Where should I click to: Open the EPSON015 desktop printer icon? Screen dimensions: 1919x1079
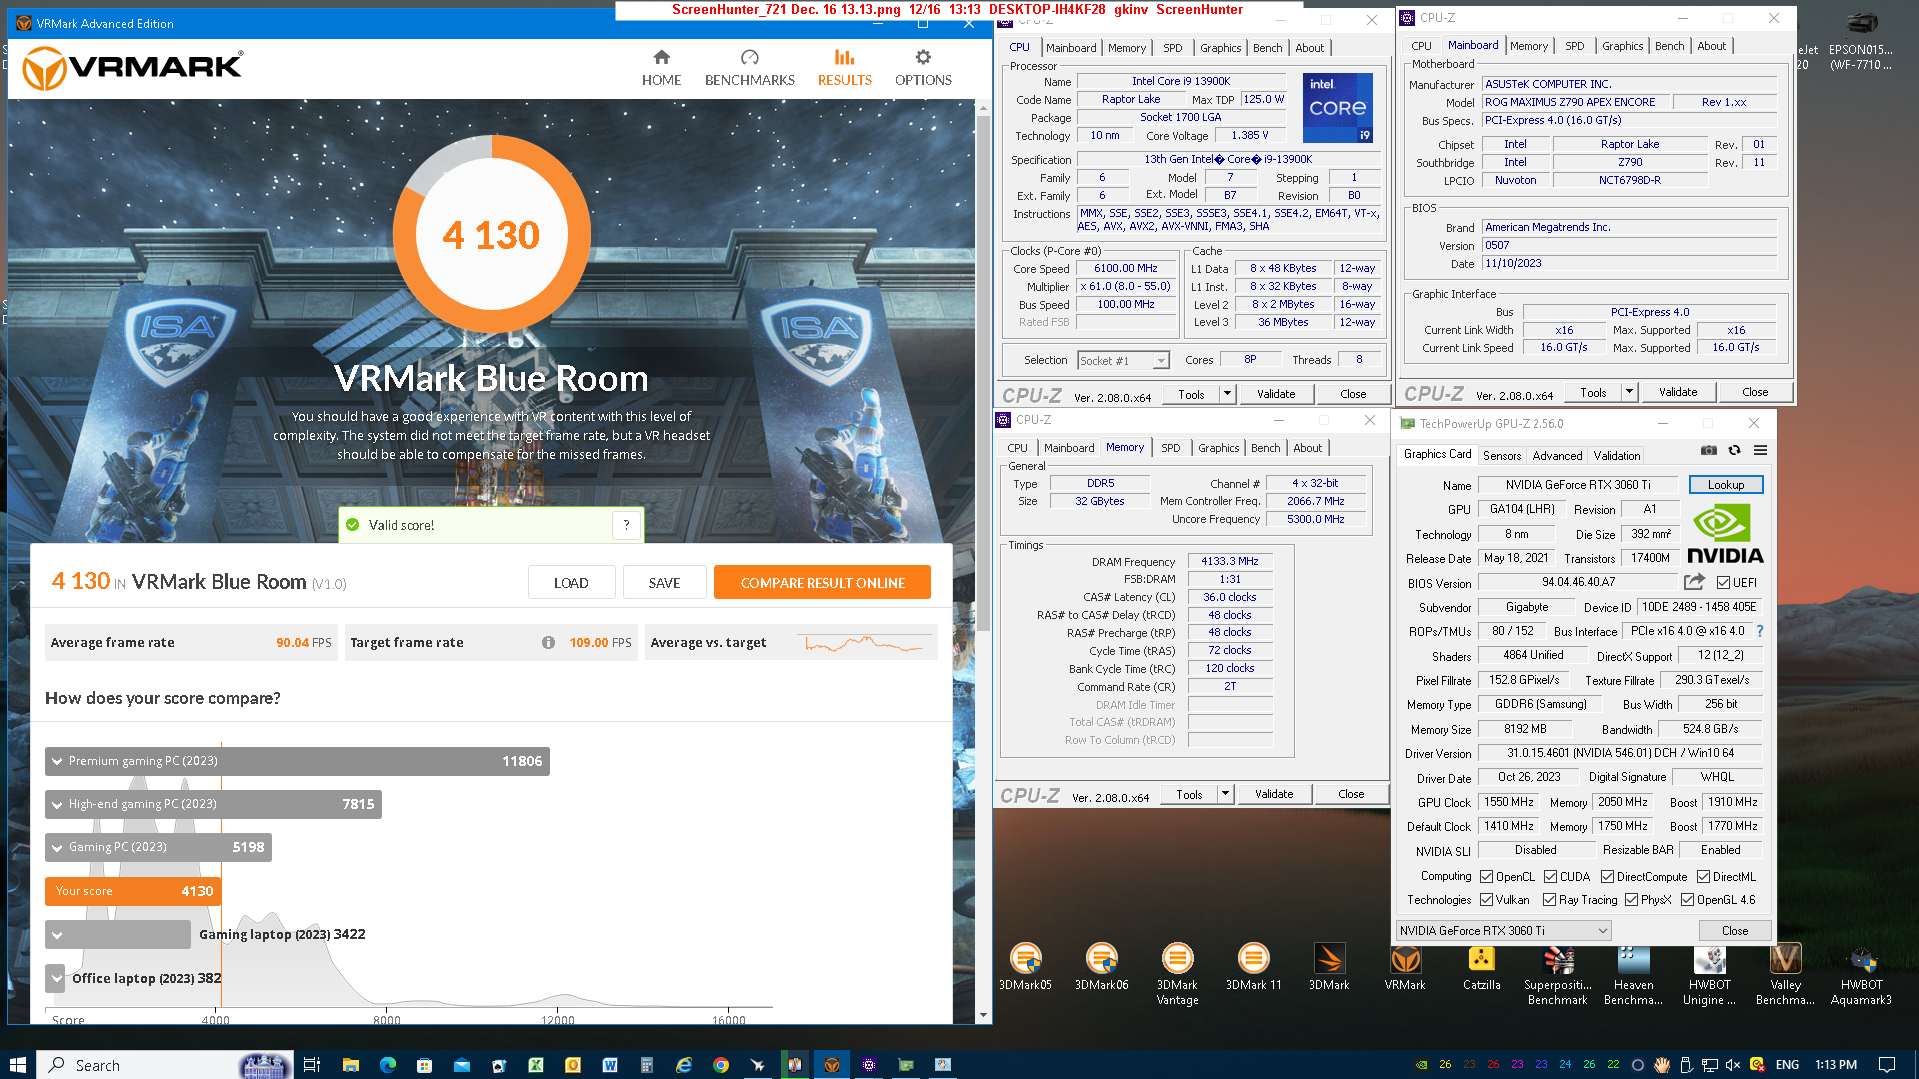pos(1861,41)
